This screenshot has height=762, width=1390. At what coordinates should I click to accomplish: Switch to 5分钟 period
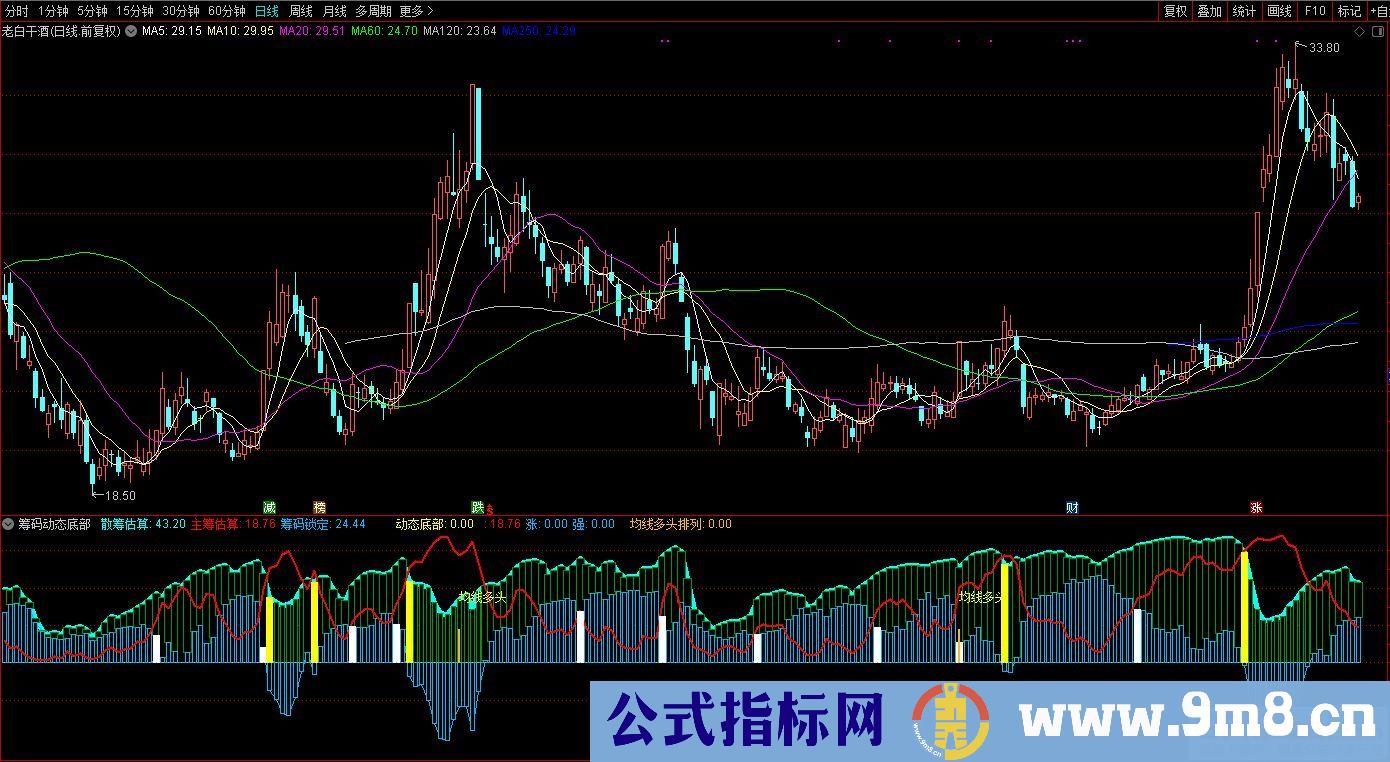(x=92, y=11)
